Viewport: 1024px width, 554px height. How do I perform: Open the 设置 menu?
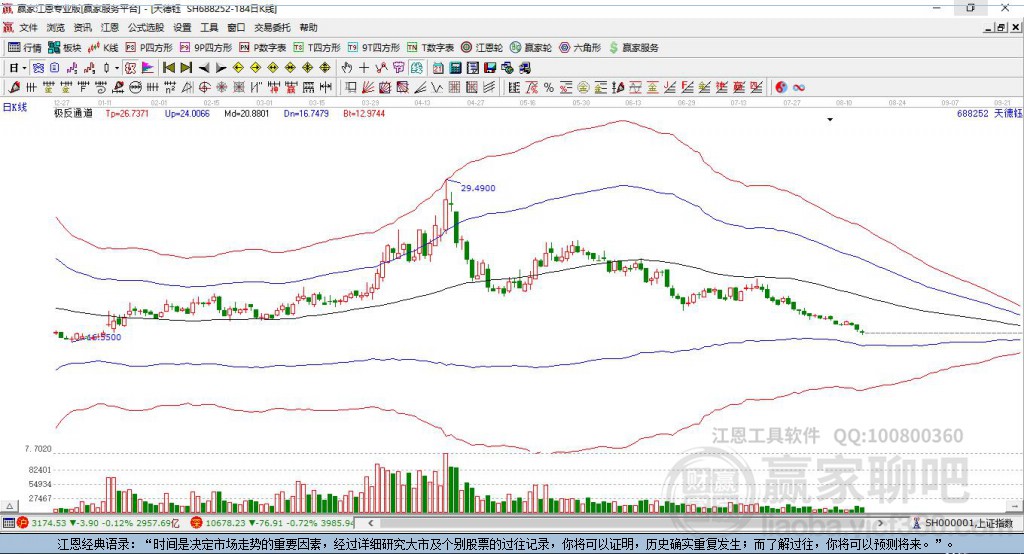click(182, 27)
